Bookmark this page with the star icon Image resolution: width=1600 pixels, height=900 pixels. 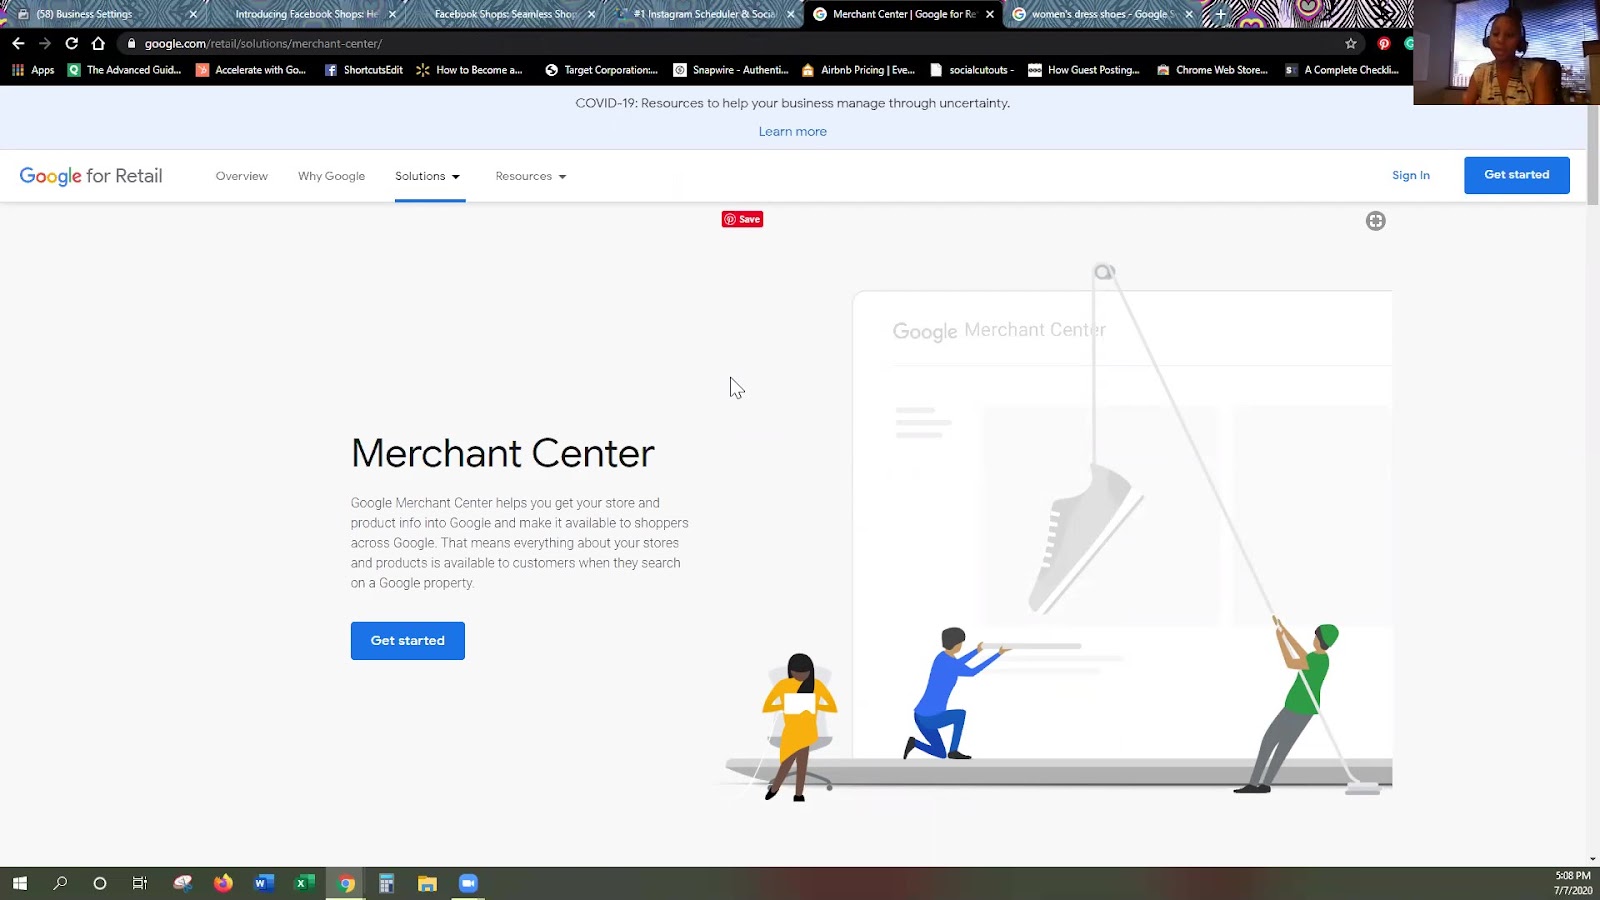point(1351,43)
